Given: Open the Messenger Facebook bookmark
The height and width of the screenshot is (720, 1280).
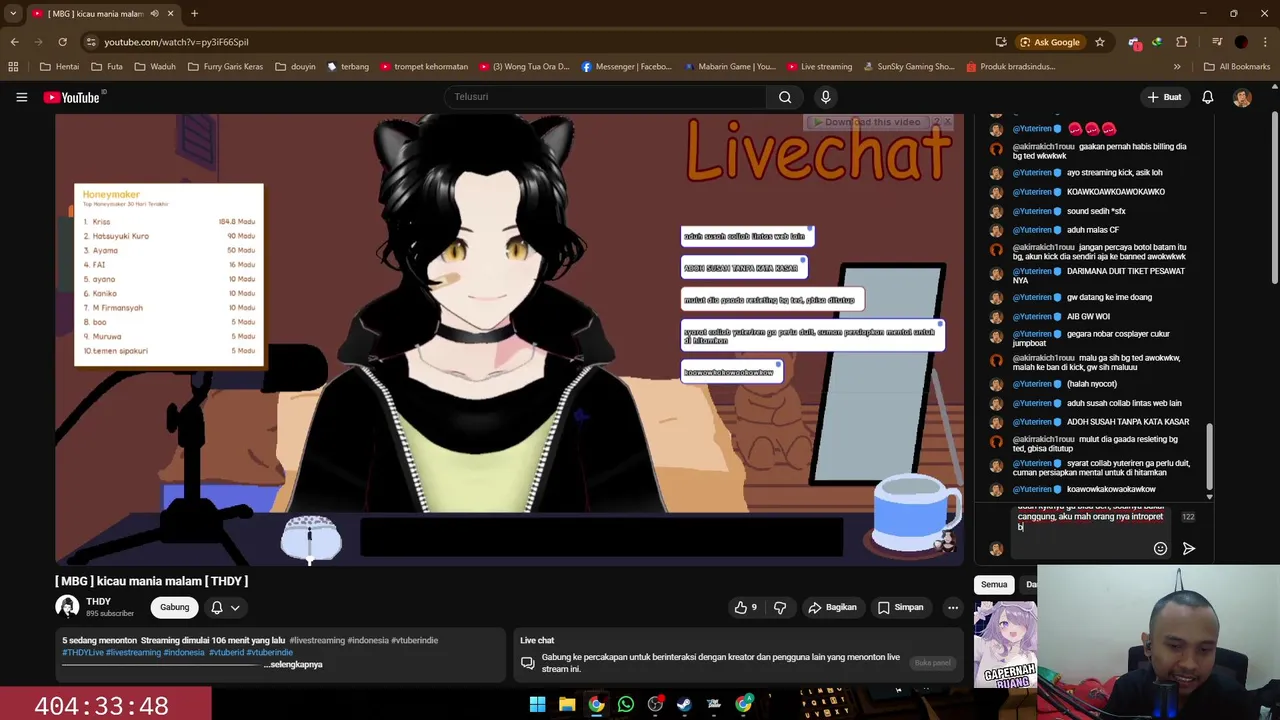Looking at the screenshot, I should pyautogui.click(x=627, y=67).
